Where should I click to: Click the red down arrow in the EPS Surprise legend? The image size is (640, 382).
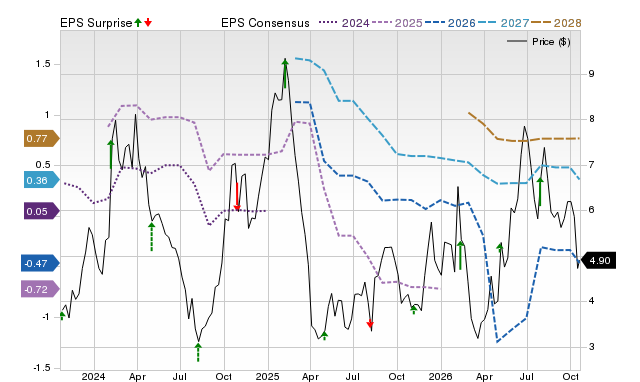tap(148, 22)
